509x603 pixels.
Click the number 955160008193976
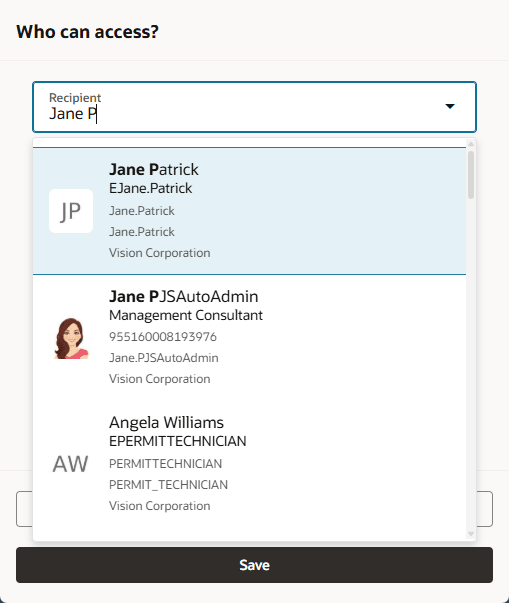pos(163,337)
